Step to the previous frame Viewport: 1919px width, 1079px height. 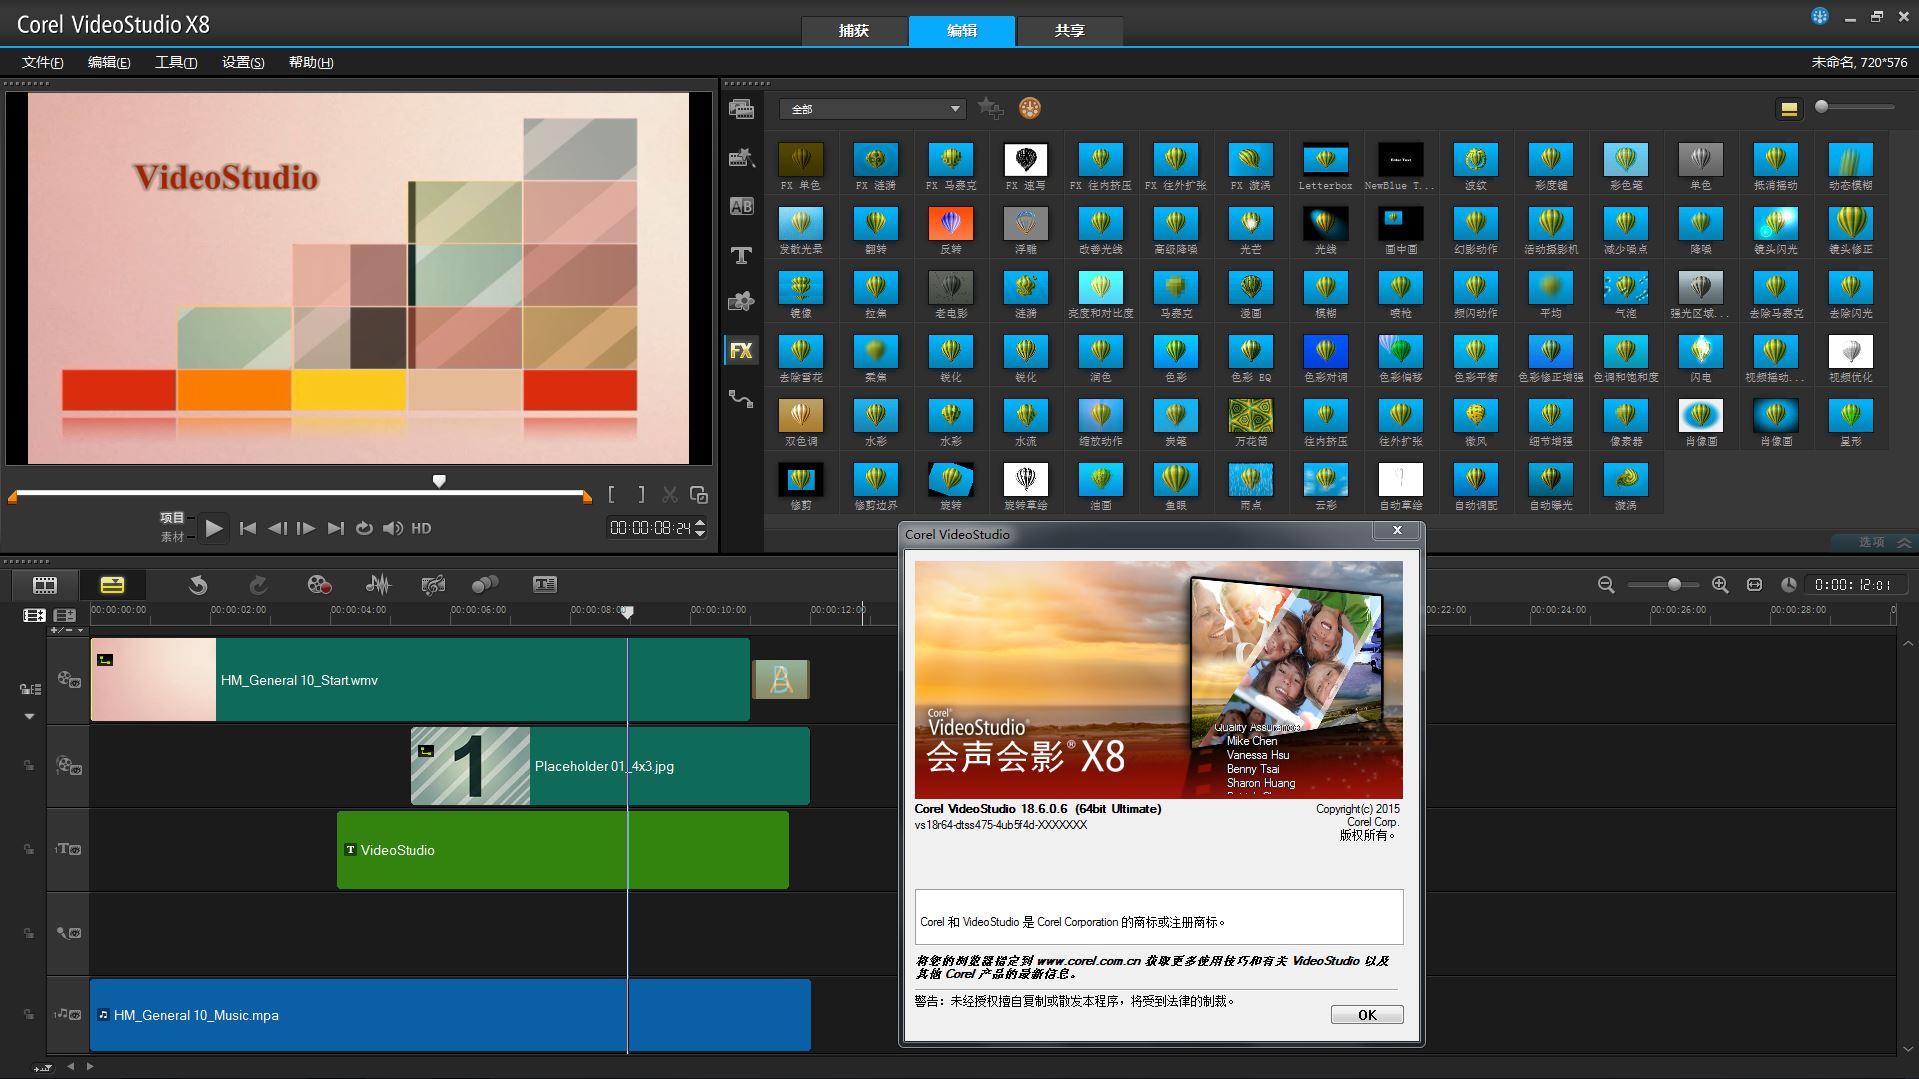277,528
